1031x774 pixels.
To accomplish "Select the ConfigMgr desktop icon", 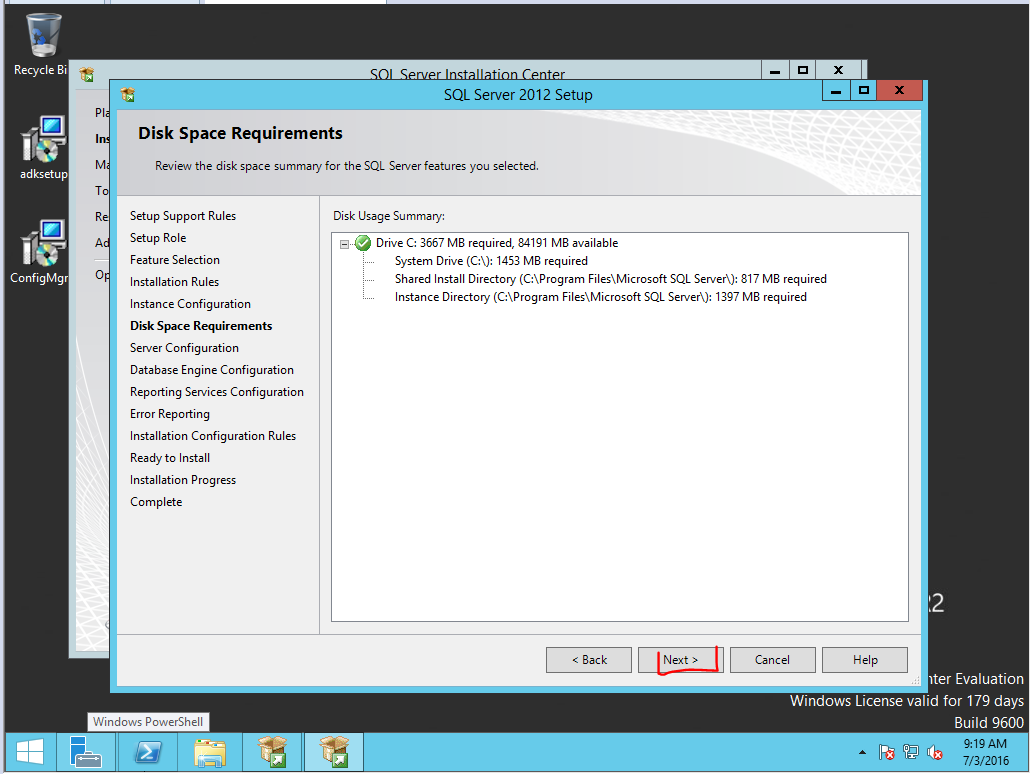I will (41, 252).
